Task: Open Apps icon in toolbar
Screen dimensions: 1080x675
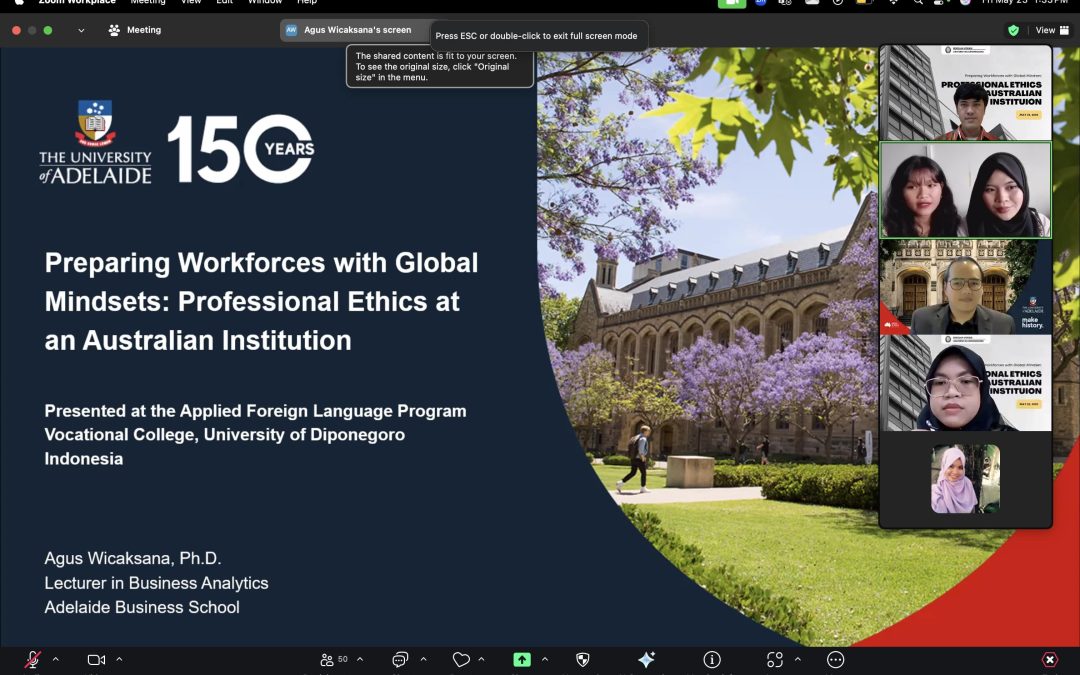Action: (x=775, y=660)
